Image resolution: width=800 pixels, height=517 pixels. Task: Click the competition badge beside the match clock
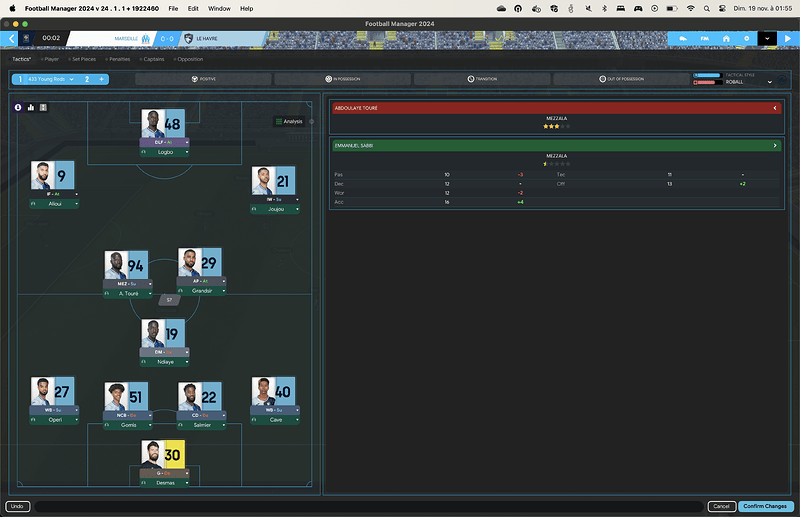click(27, 38)
